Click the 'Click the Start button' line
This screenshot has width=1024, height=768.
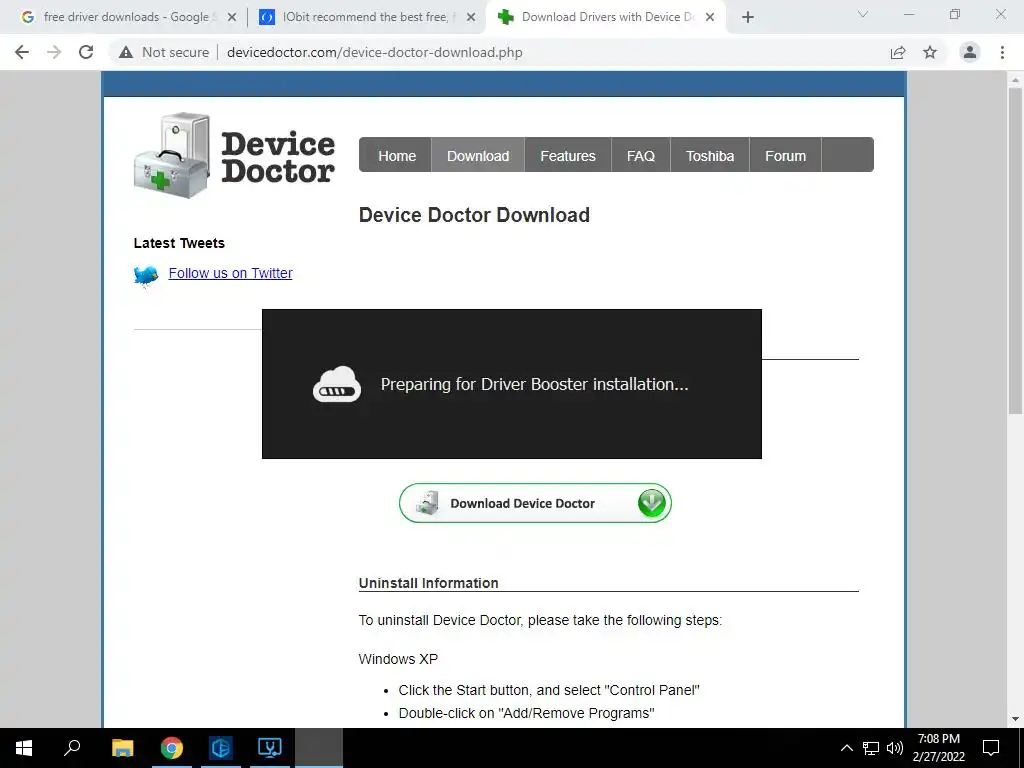click(549, 690)
